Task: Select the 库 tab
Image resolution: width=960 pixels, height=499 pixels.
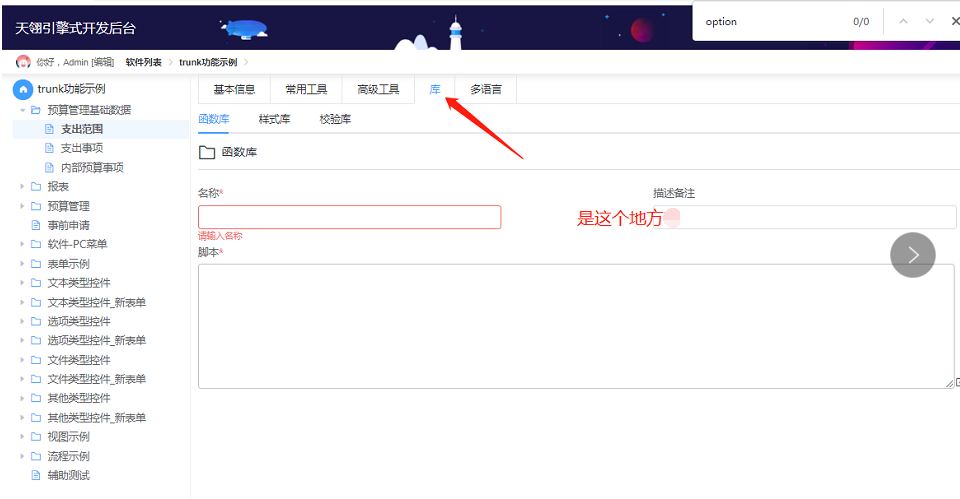Action: pyautogui.click(x=435, y=89)
